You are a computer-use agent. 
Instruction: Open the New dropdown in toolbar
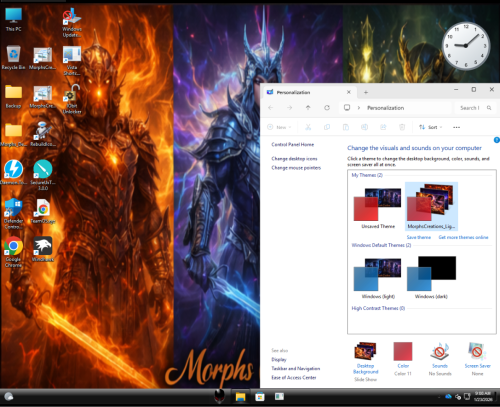(279, 127)
